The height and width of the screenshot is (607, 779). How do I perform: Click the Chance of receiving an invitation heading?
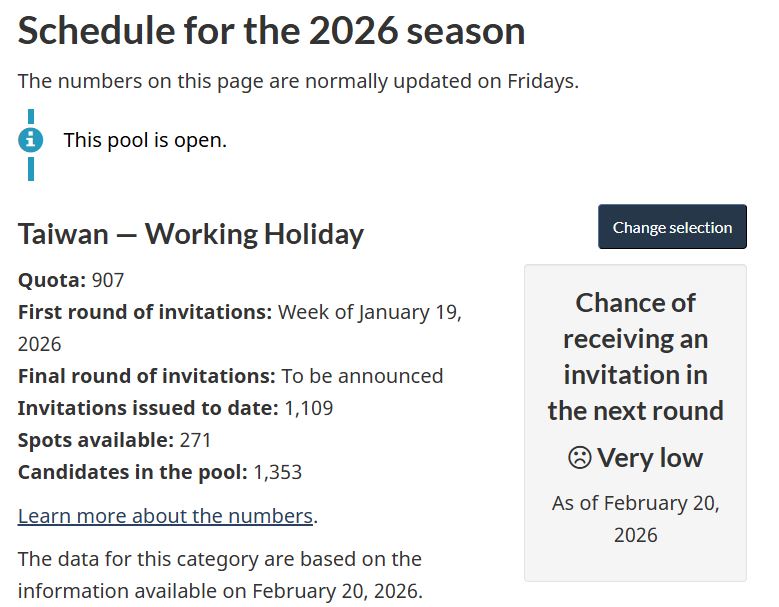click(635, 356)
